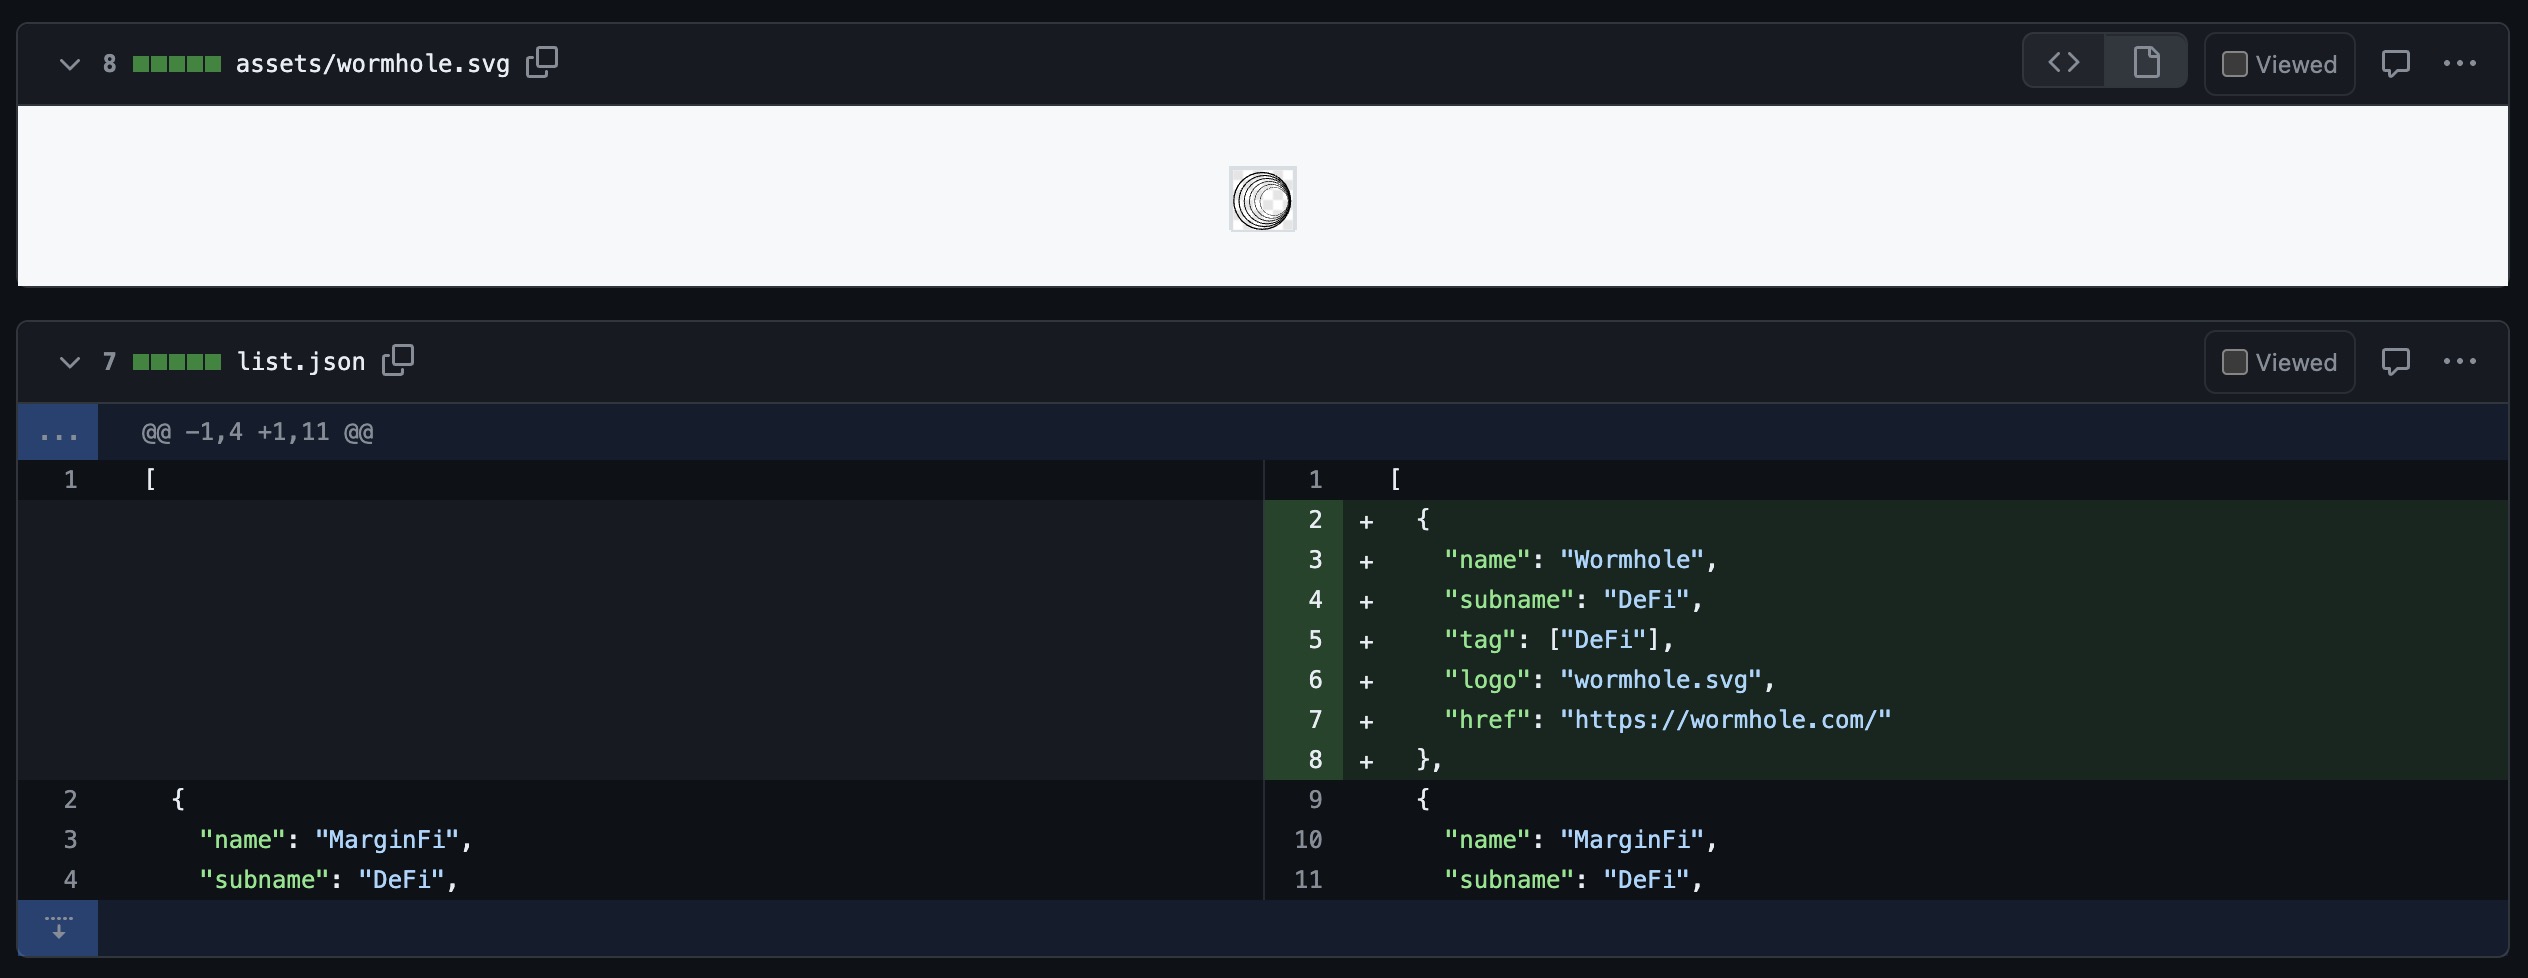Comment on the wormhole.svg file

pyautogui.click(x=2396, y=63)
